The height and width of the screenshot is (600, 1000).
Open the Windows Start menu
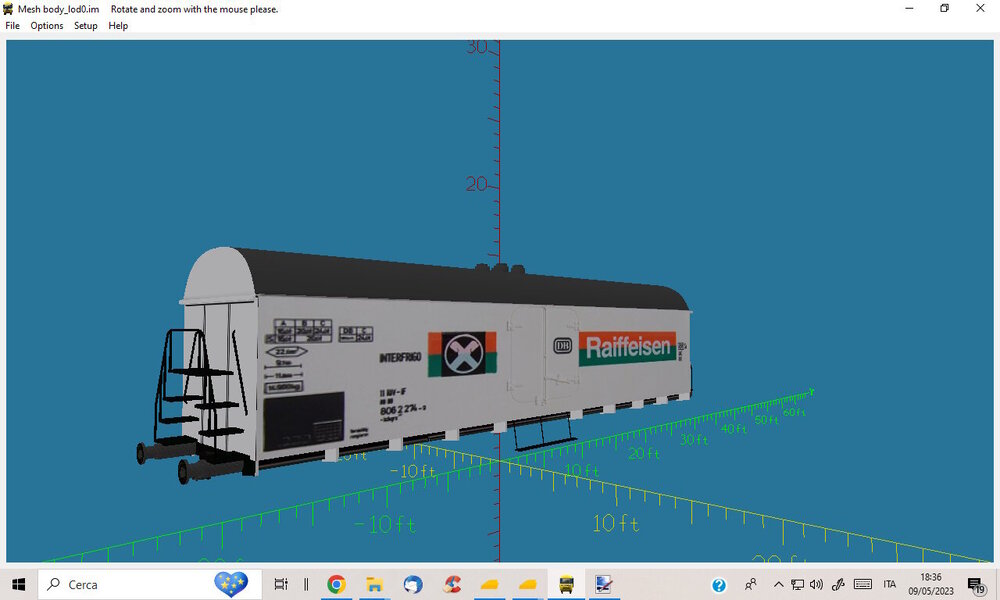pos(18,584)
